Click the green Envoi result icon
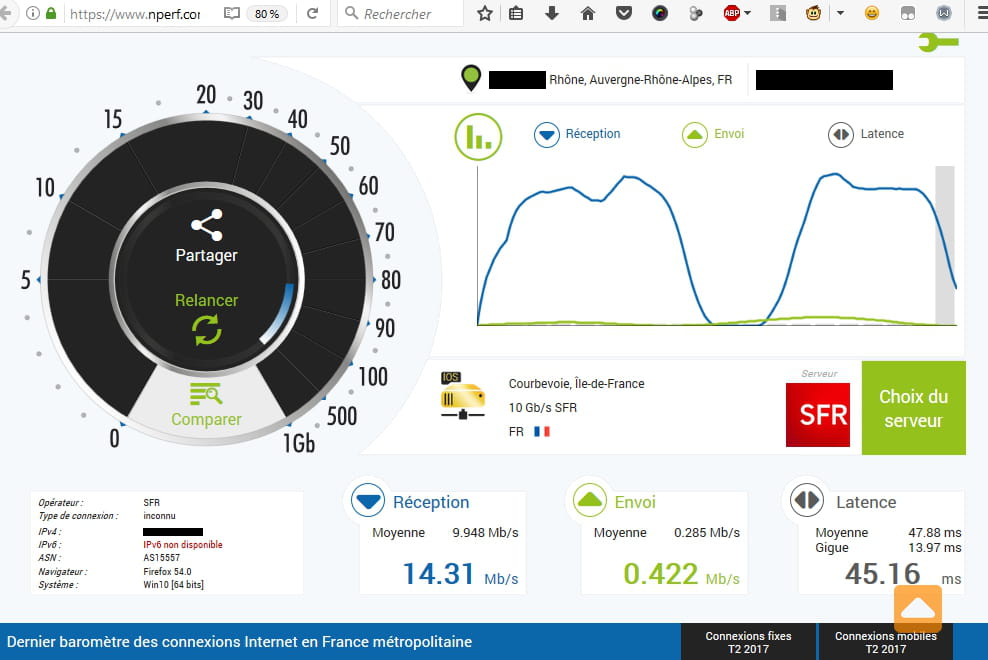988x660 pixels. point(590,500)
